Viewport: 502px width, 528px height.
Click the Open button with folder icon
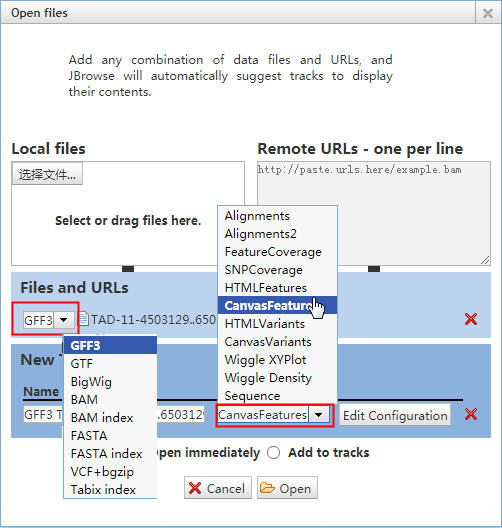coord(287,488)
